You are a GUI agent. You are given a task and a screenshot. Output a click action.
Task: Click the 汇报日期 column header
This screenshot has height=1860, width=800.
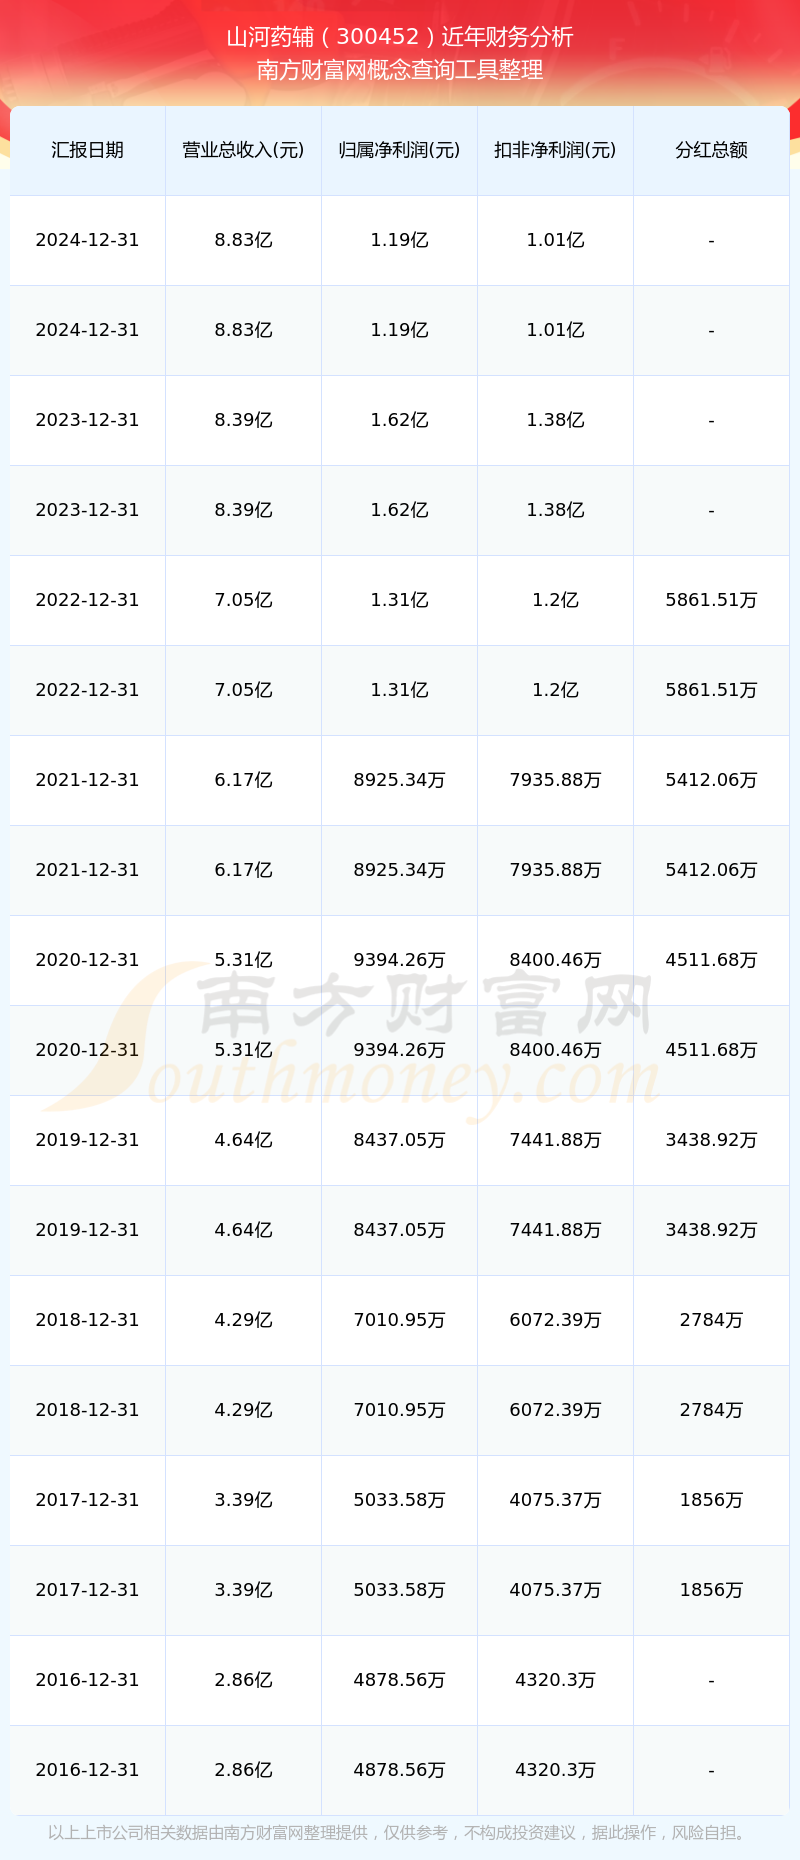(x=88, y=150)
